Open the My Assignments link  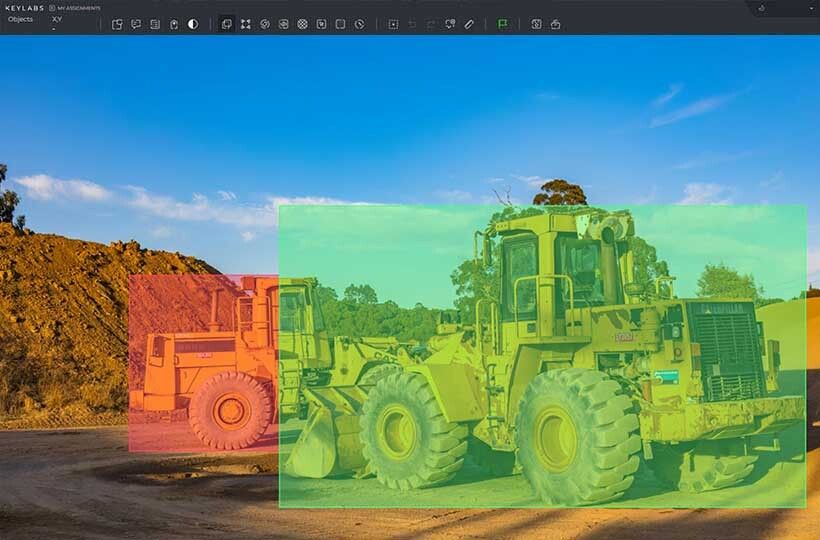pos(78,7)
